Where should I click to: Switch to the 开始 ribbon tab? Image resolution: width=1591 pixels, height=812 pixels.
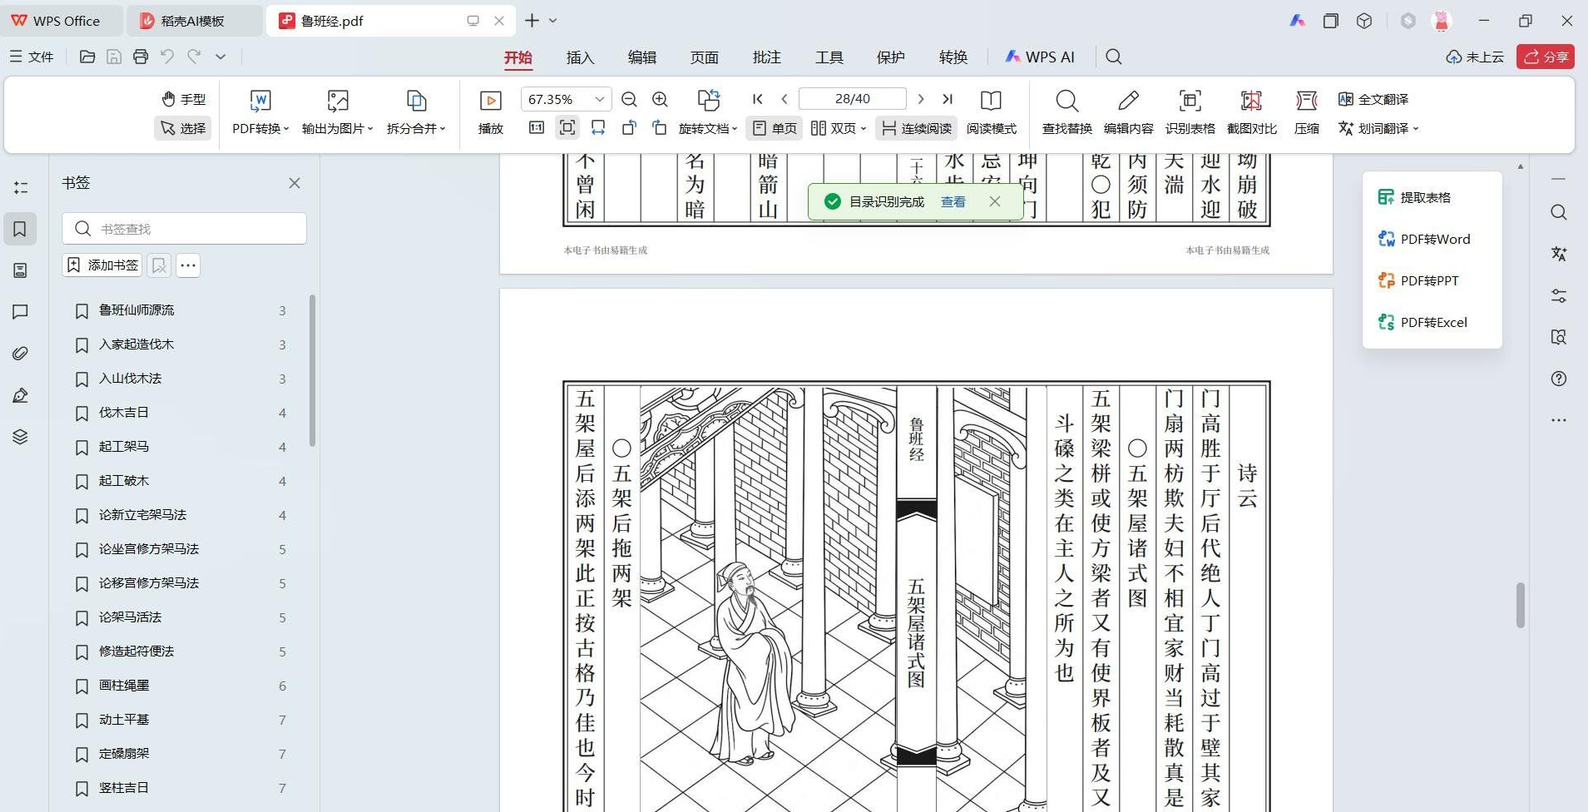[518, 57]
